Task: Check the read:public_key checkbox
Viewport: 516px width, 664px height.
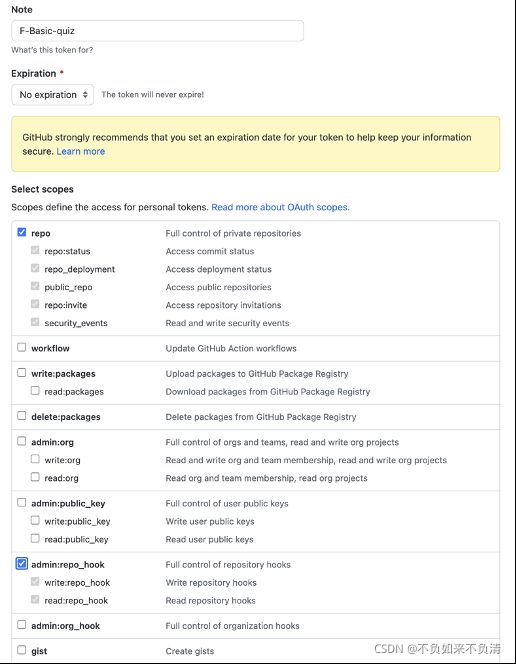Action: (35, 538)
